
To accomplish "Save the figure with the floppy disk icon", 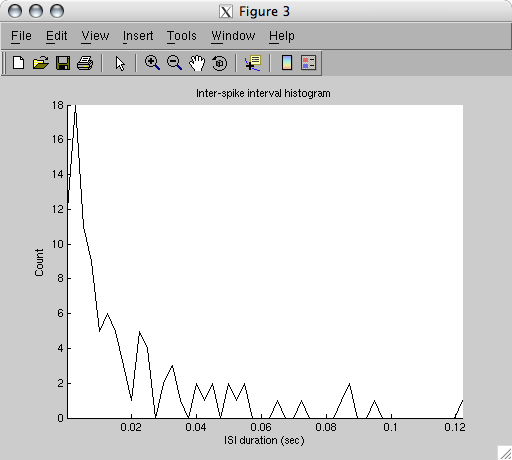I will (63, 63).
